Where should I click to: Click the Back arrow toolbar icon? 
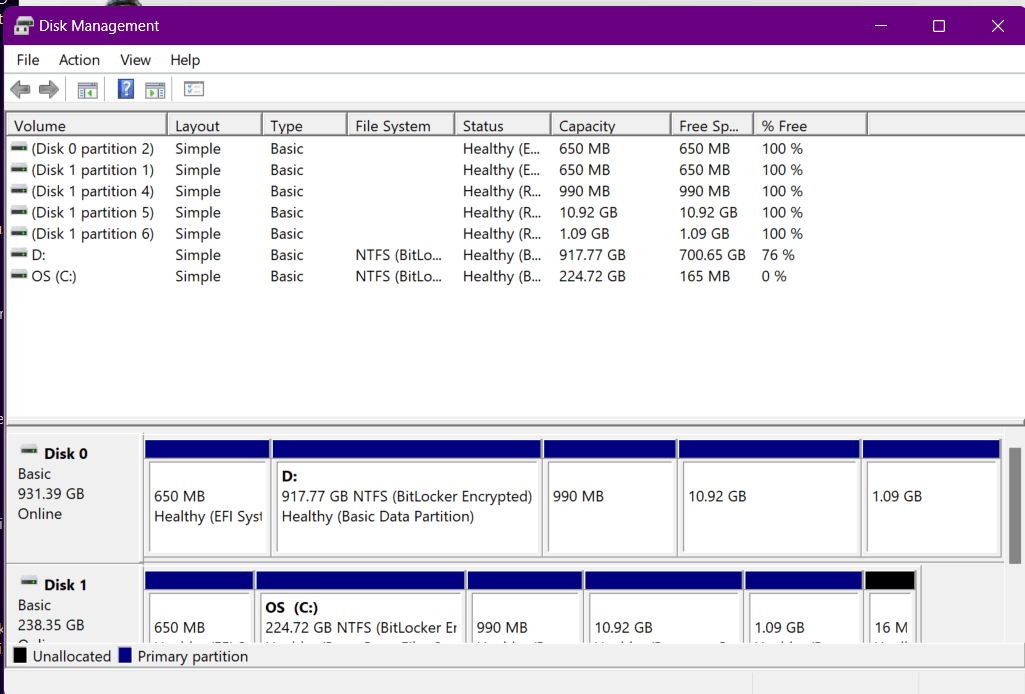click(20, 90)
